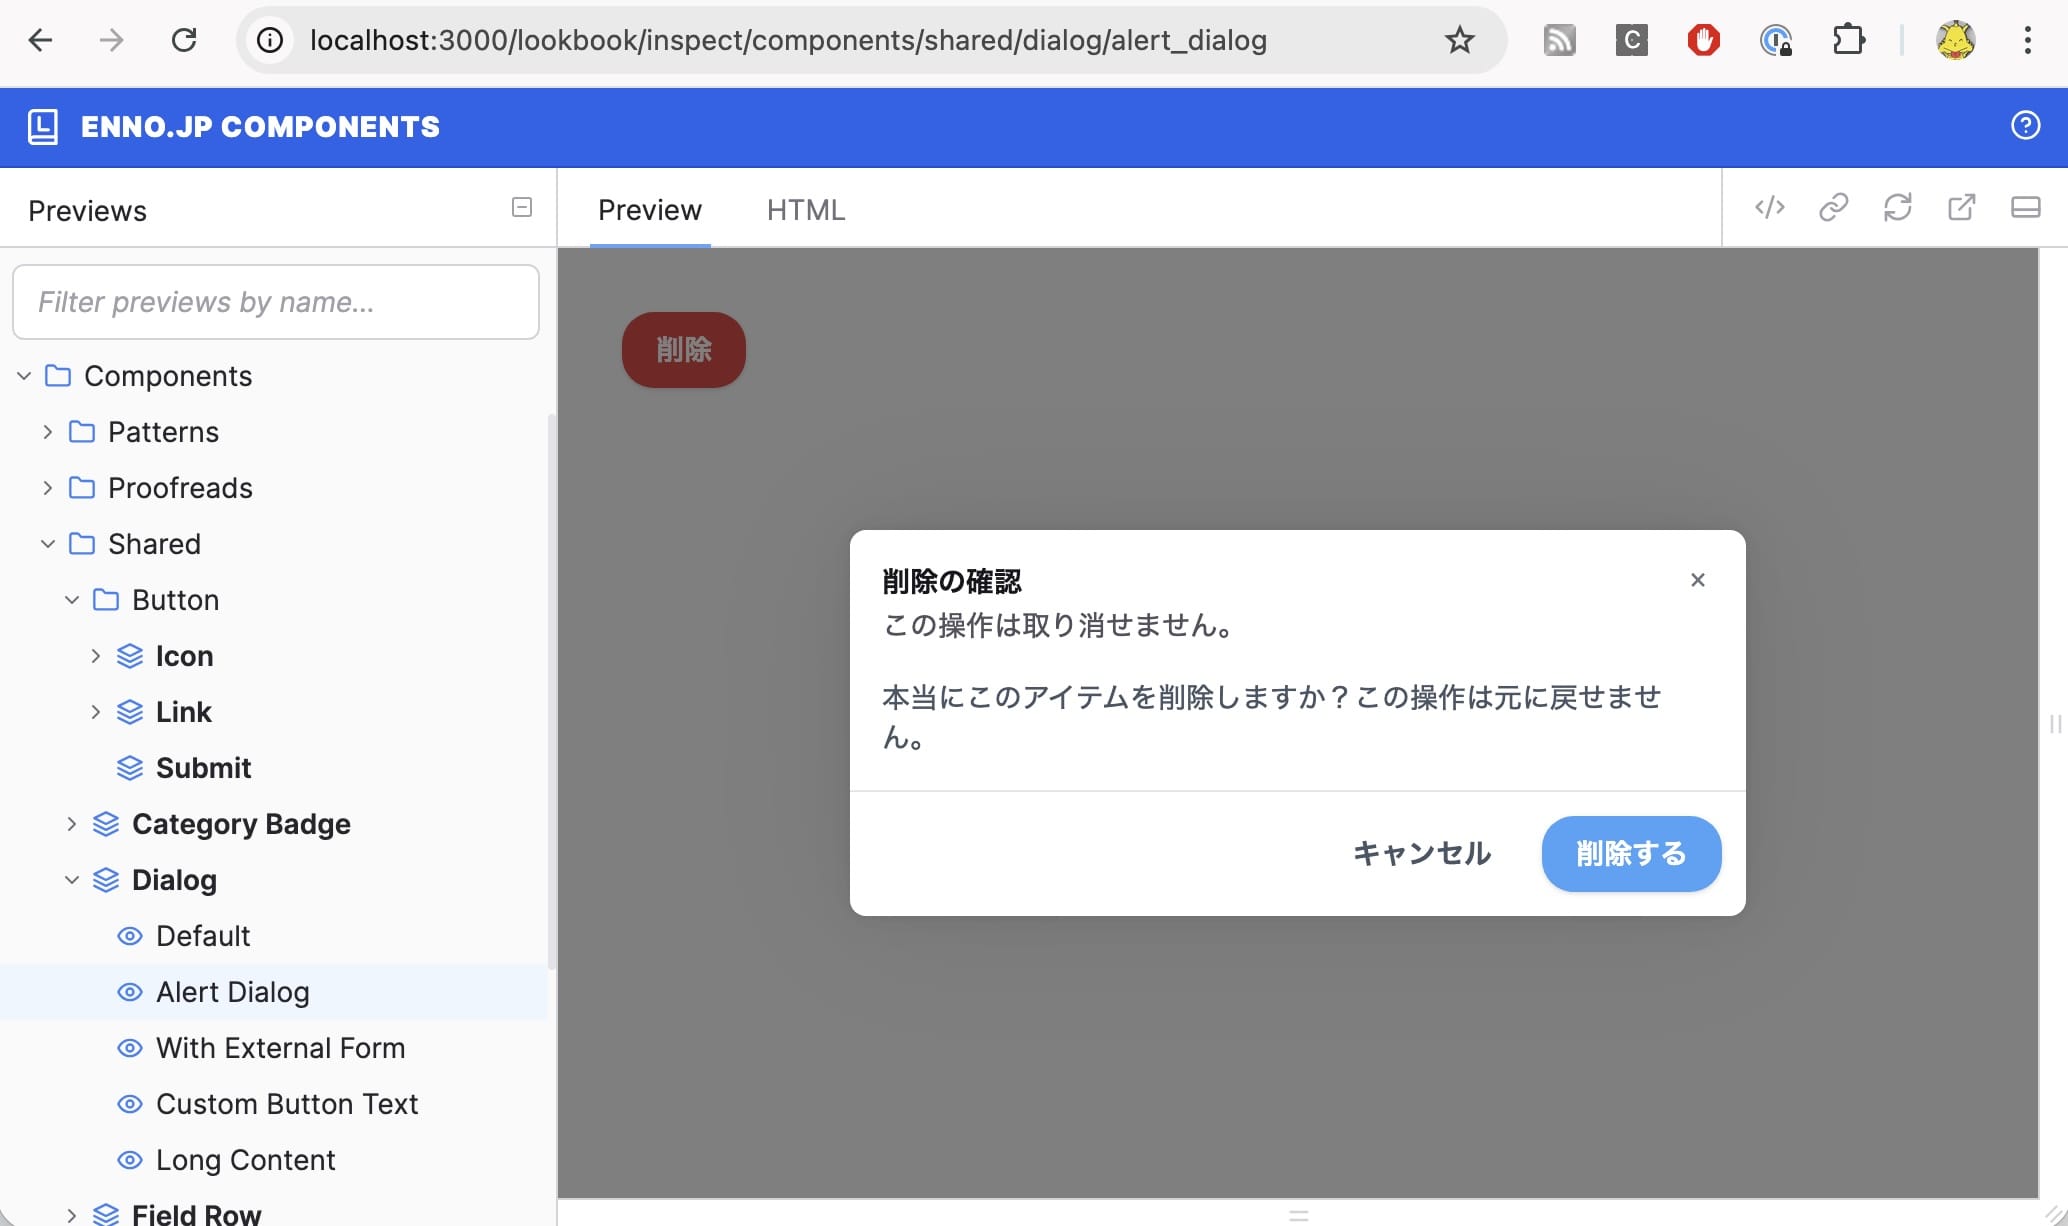Select the Long Content preview
The height and width of the screenshot is (1226, 2068).
click(245, 1160)
